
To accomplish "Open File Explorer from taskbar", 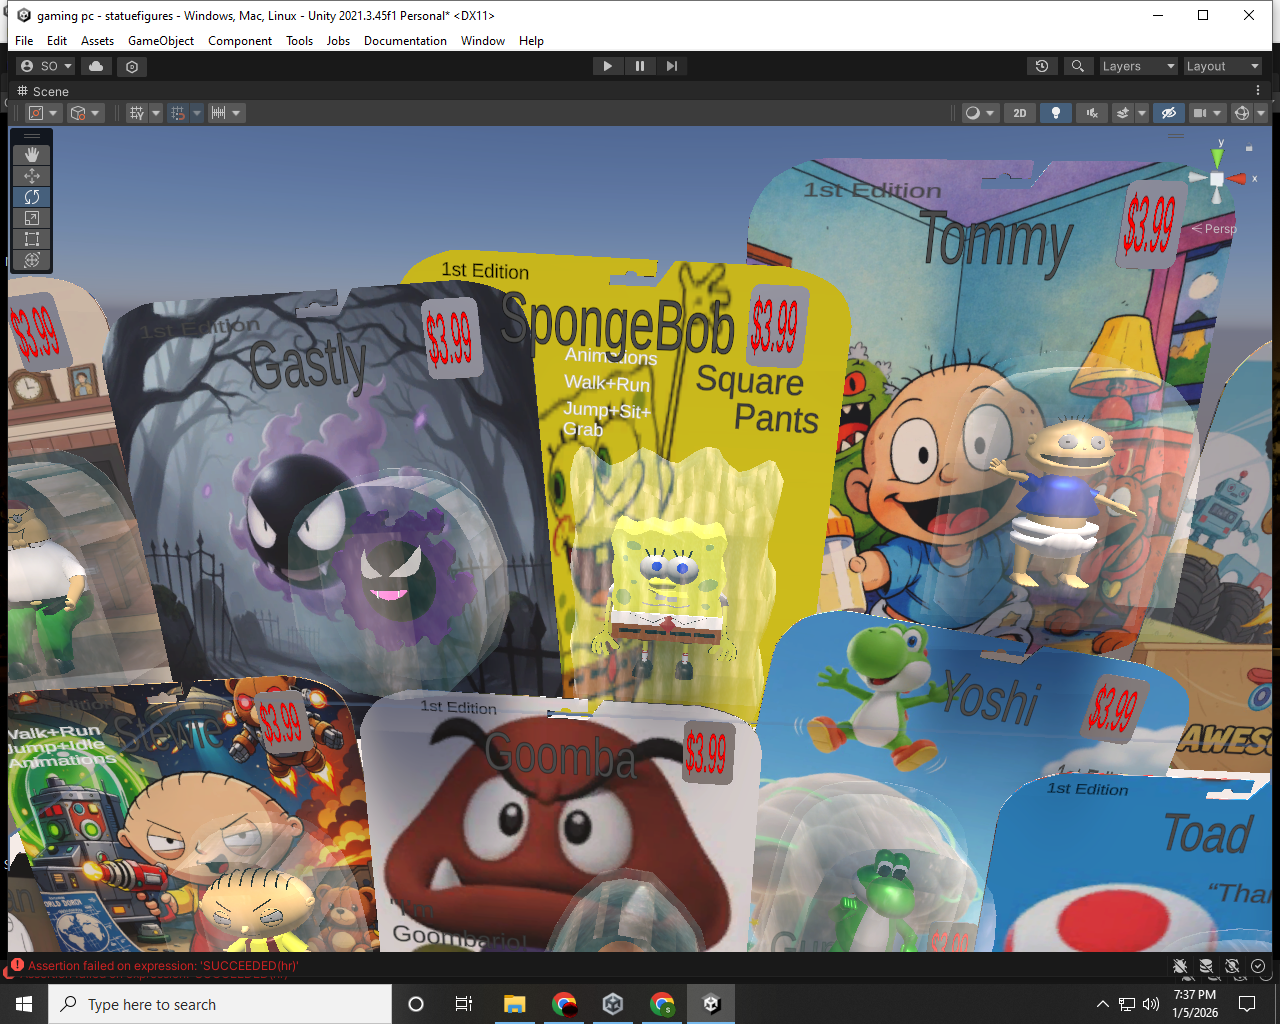I will point(514,1004).
